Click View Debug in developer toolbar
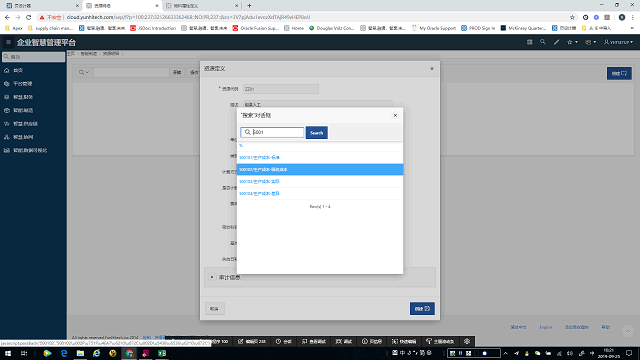 tap(313, 342)
